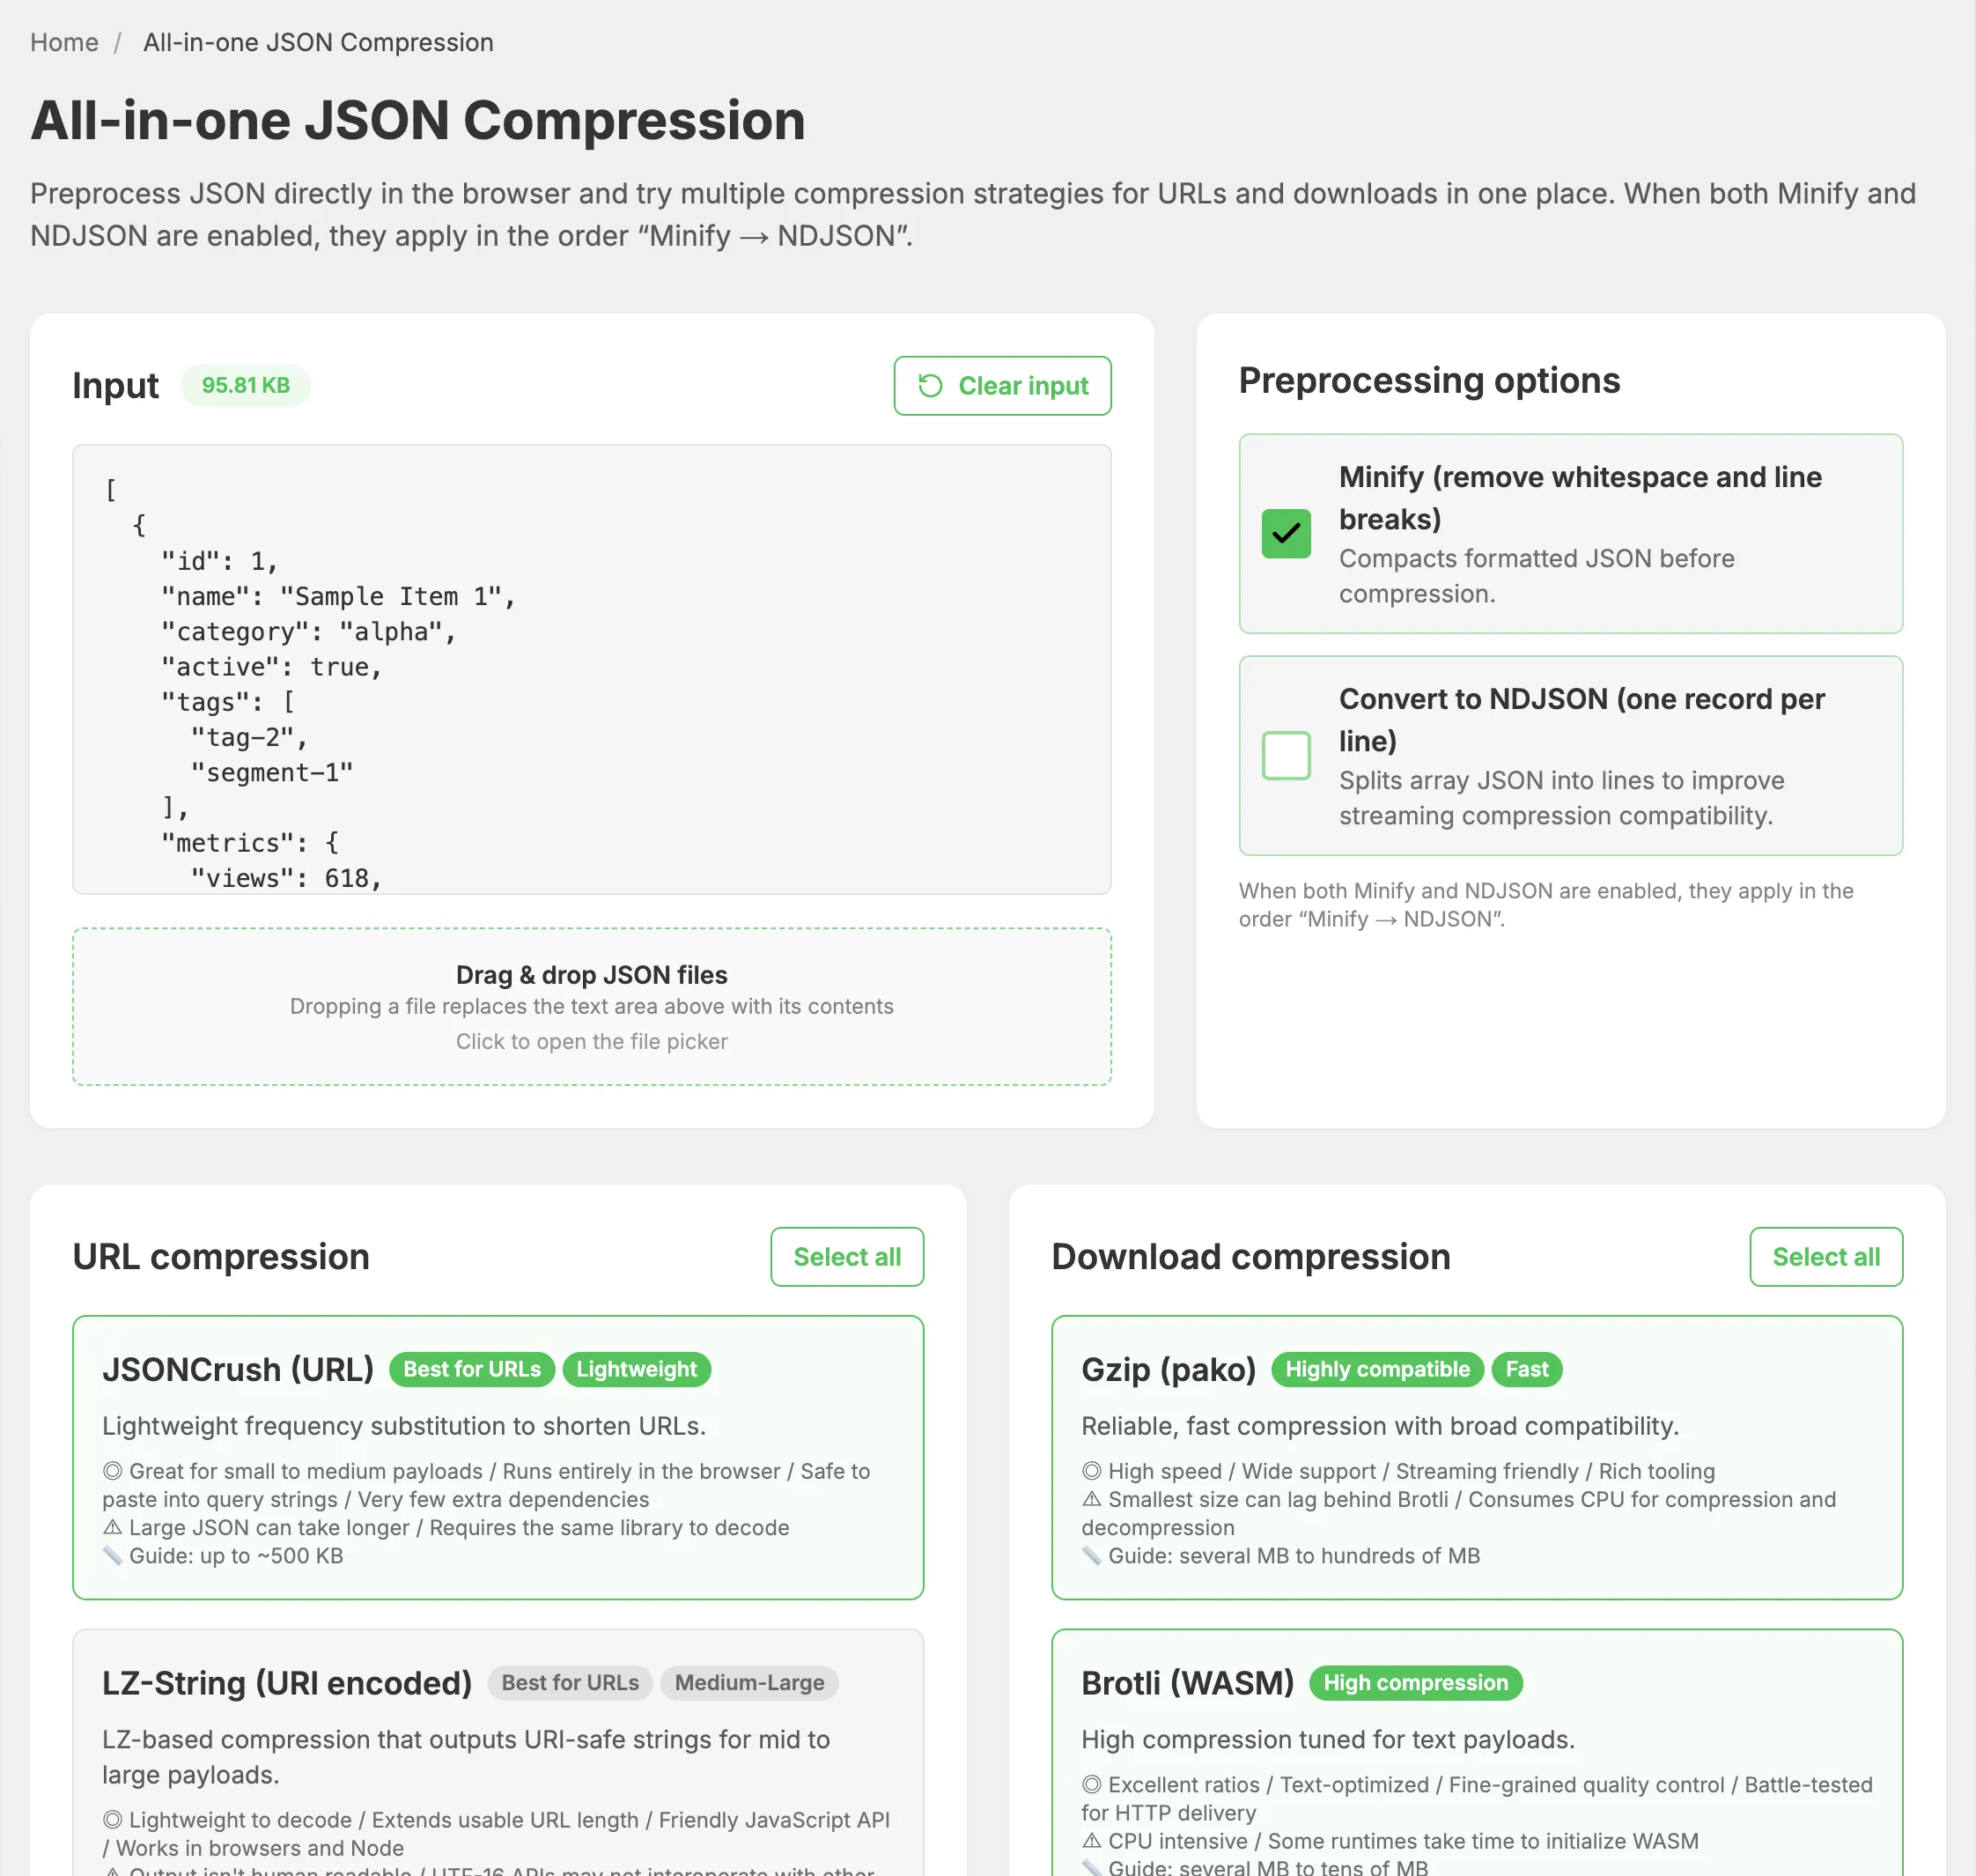Toggle the Gzip (pako) compression card

(1476, 1457)
